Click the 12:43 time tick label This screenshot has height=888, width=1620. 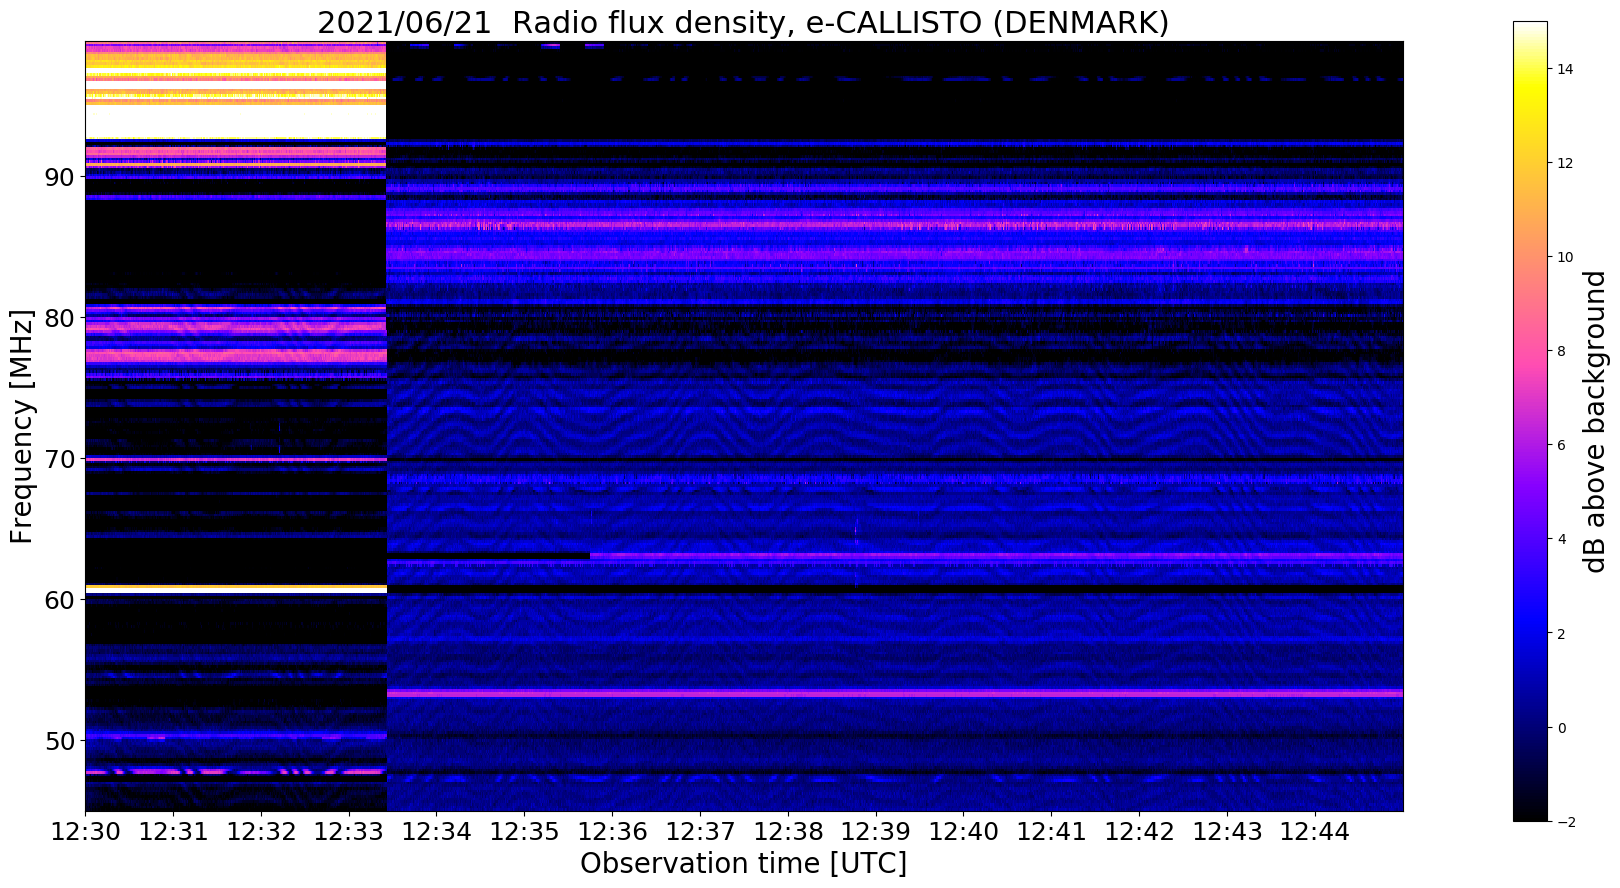pos(1228,832)
